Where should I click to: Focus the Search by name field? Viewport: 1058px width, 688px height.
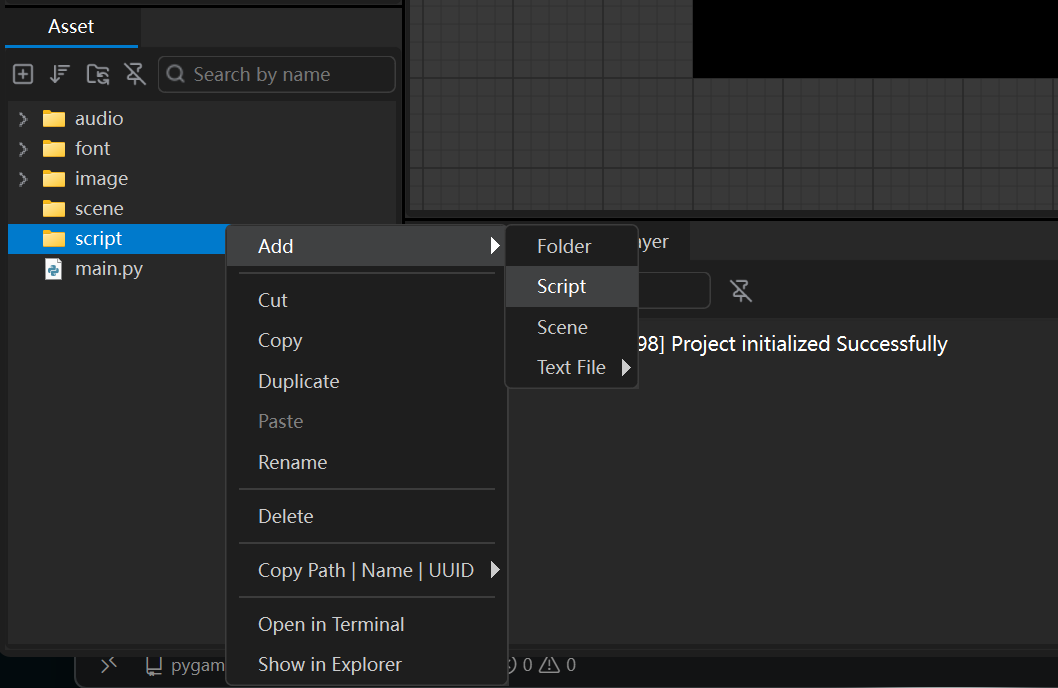point(277,74)
